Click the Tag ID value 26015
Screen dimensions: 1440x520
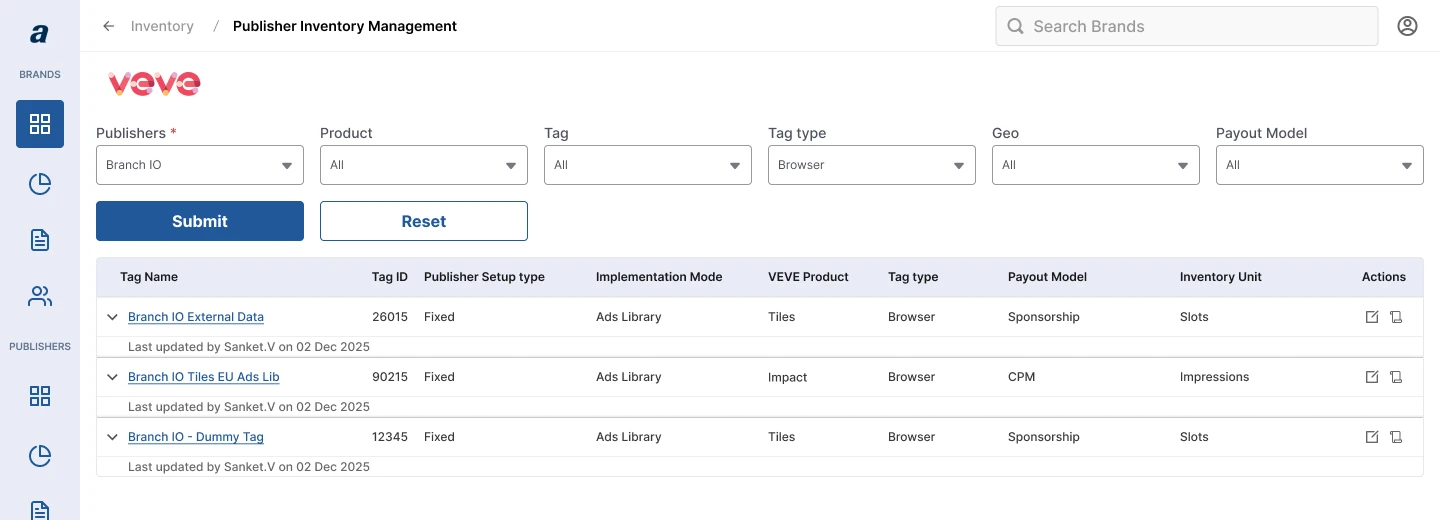[390, 317]
